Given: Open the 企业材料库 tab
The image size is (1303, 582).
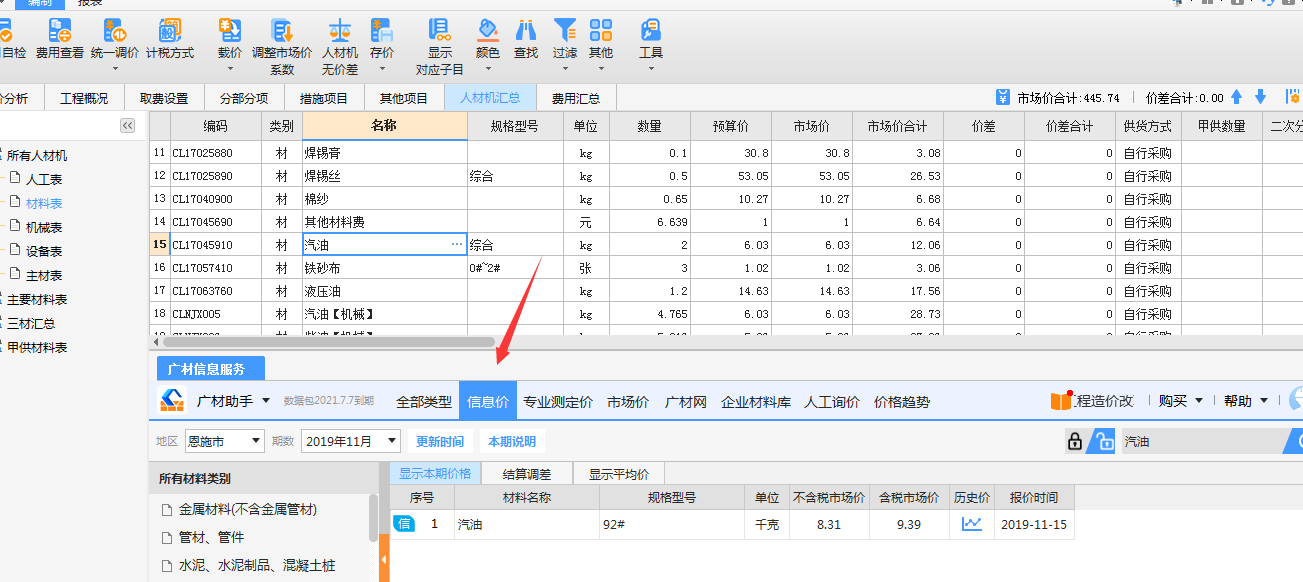Looking at the screenshot, I should pyautogui.click(x=756, y=402).
